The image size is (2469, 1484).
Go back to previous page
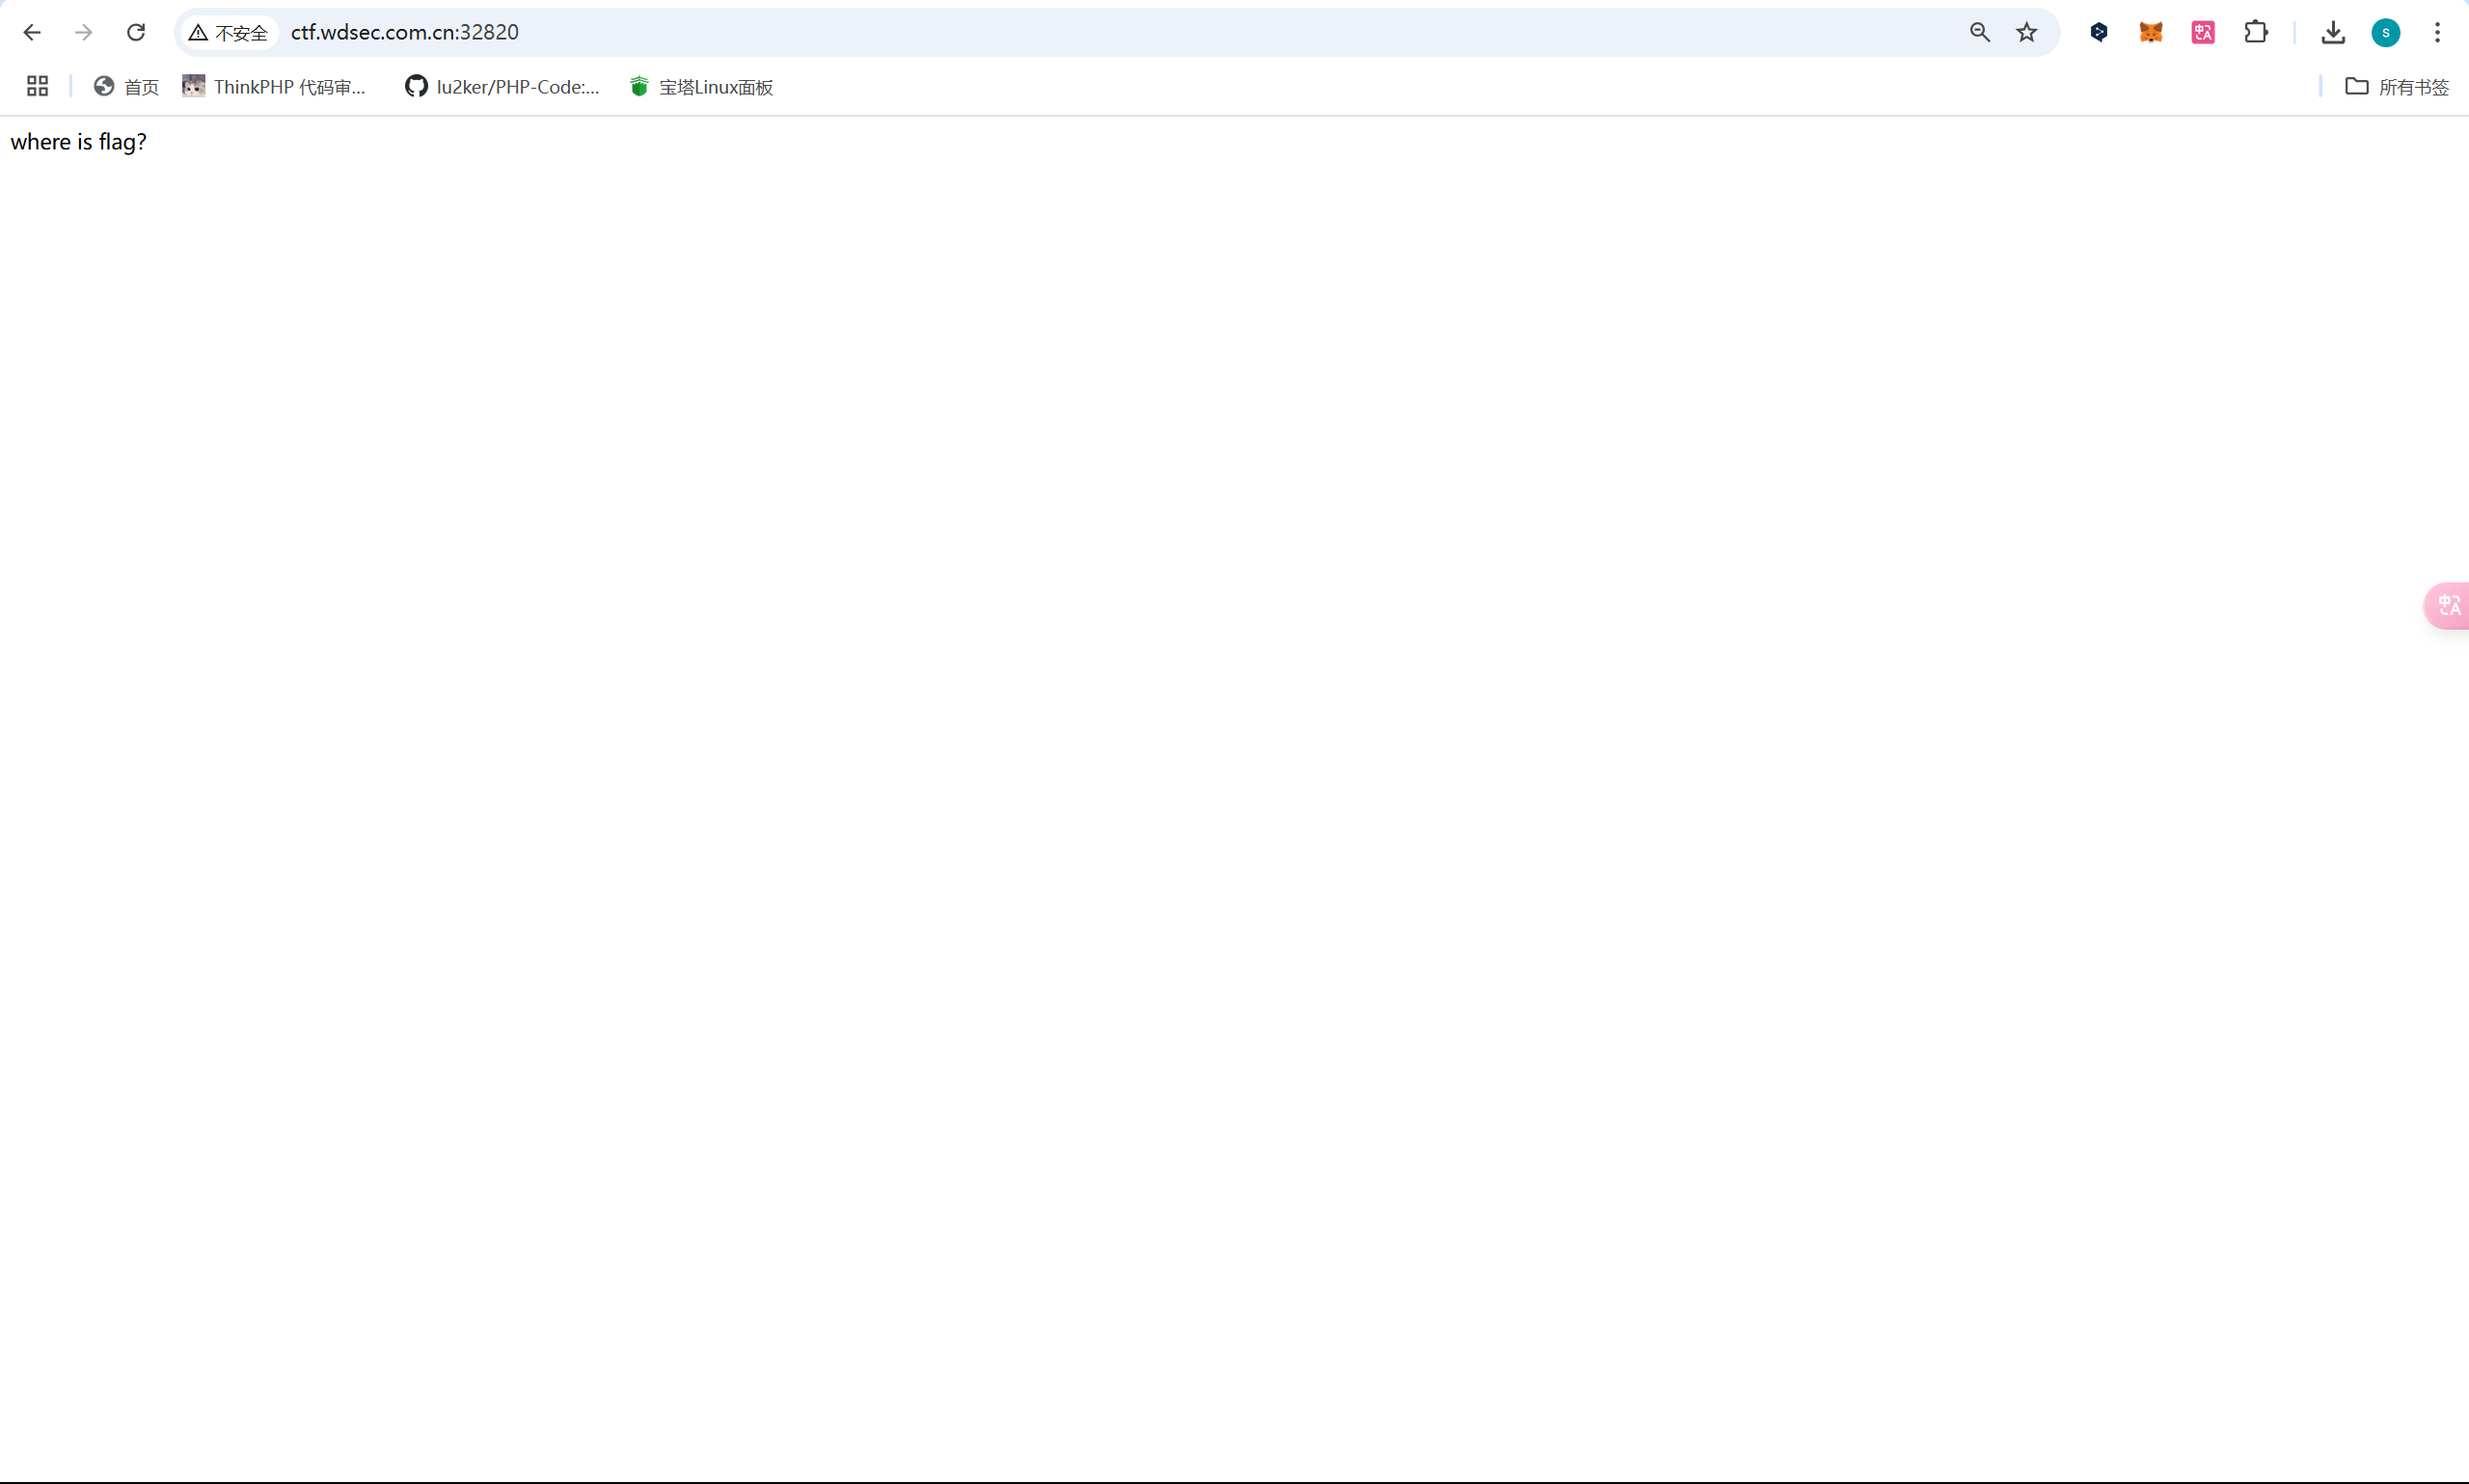click(32, 32)
